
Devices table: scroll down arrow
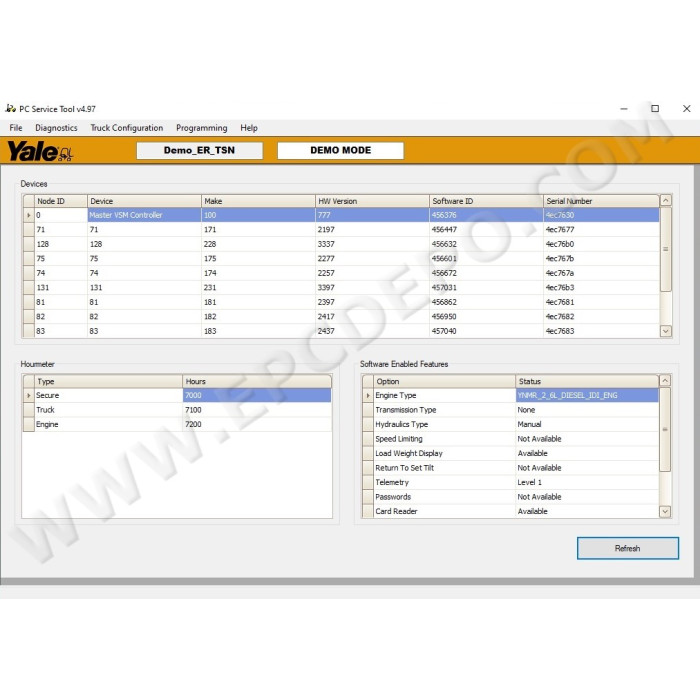coord(666,331)
